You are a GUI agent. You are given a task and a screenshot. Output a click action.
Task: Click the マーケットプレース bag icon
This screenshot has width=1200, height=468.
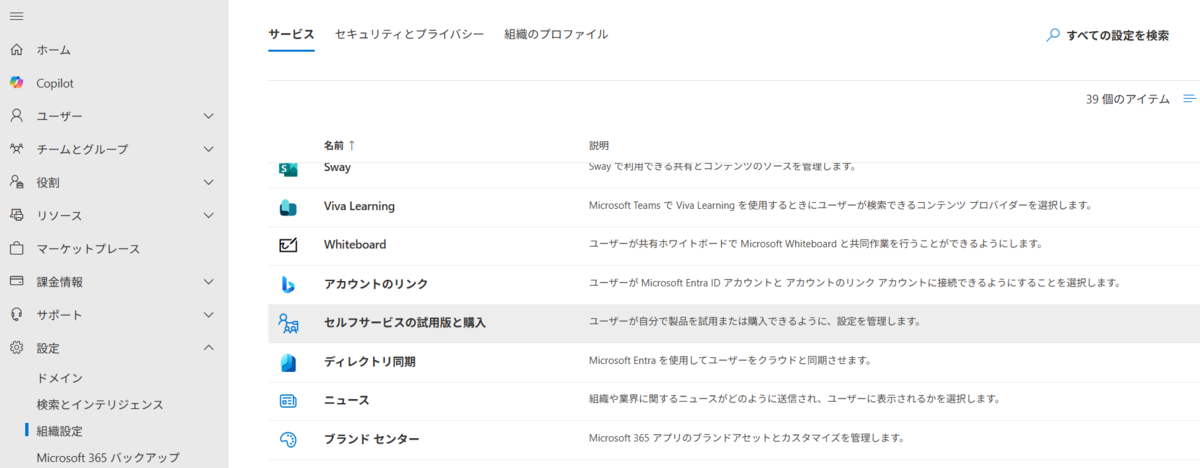(x=16, y=248)
